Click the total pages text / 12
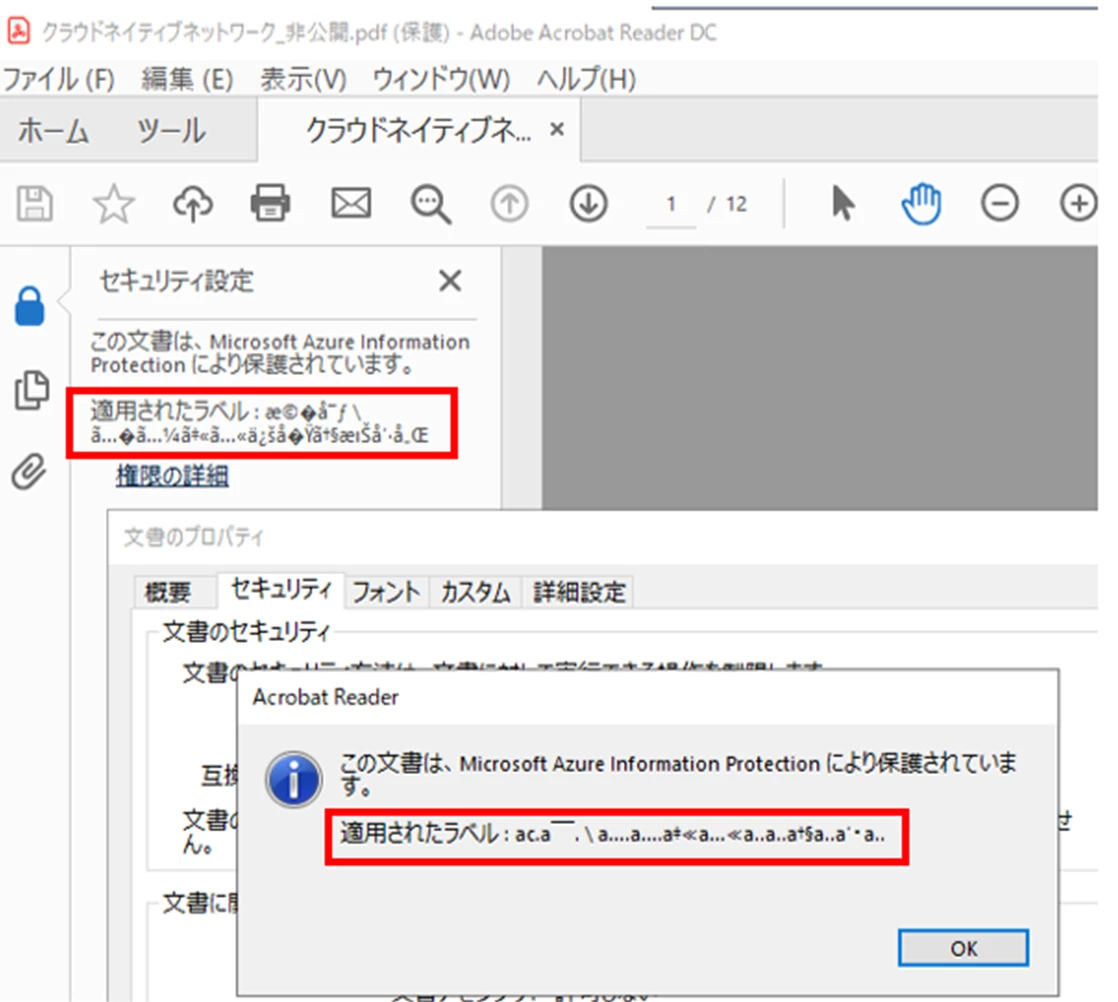1118x1002 pixels. 727,205
